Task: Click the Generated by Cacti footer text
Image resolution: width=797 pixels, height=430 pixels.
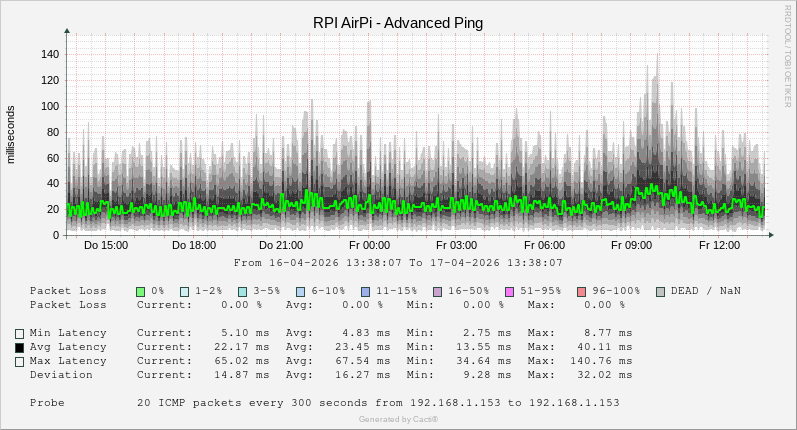Action: (x=398, y=419)
